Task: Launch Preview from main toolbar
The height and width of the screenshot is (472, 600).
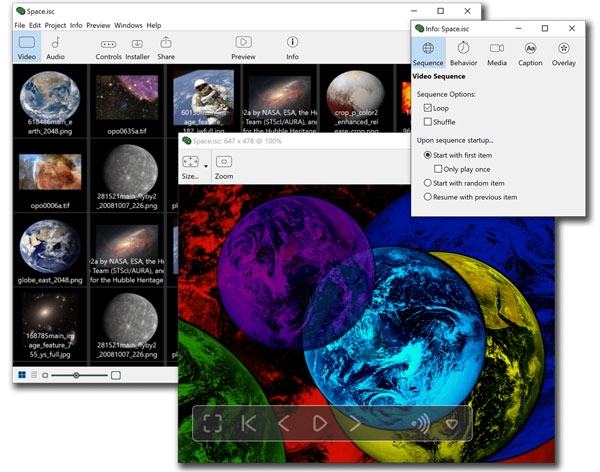Action: 243,48
